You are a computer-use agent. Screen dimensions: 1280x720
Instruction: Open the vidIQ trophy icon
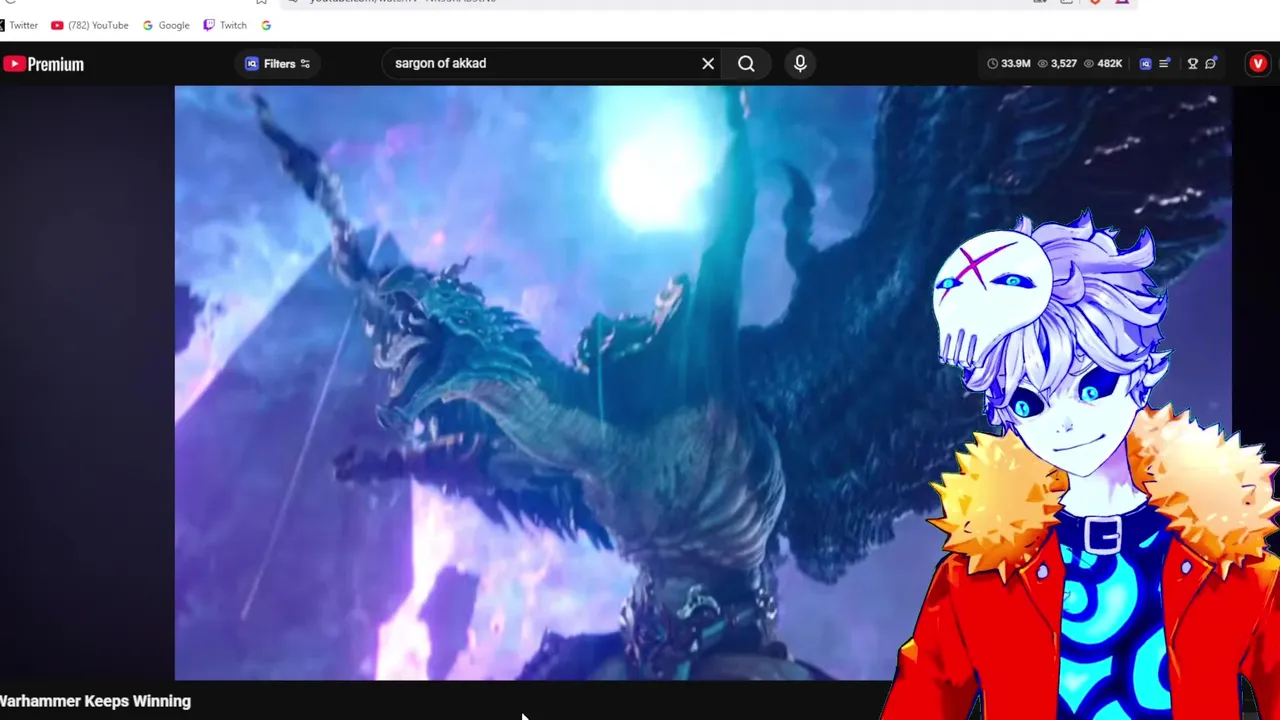[1192, 64]
